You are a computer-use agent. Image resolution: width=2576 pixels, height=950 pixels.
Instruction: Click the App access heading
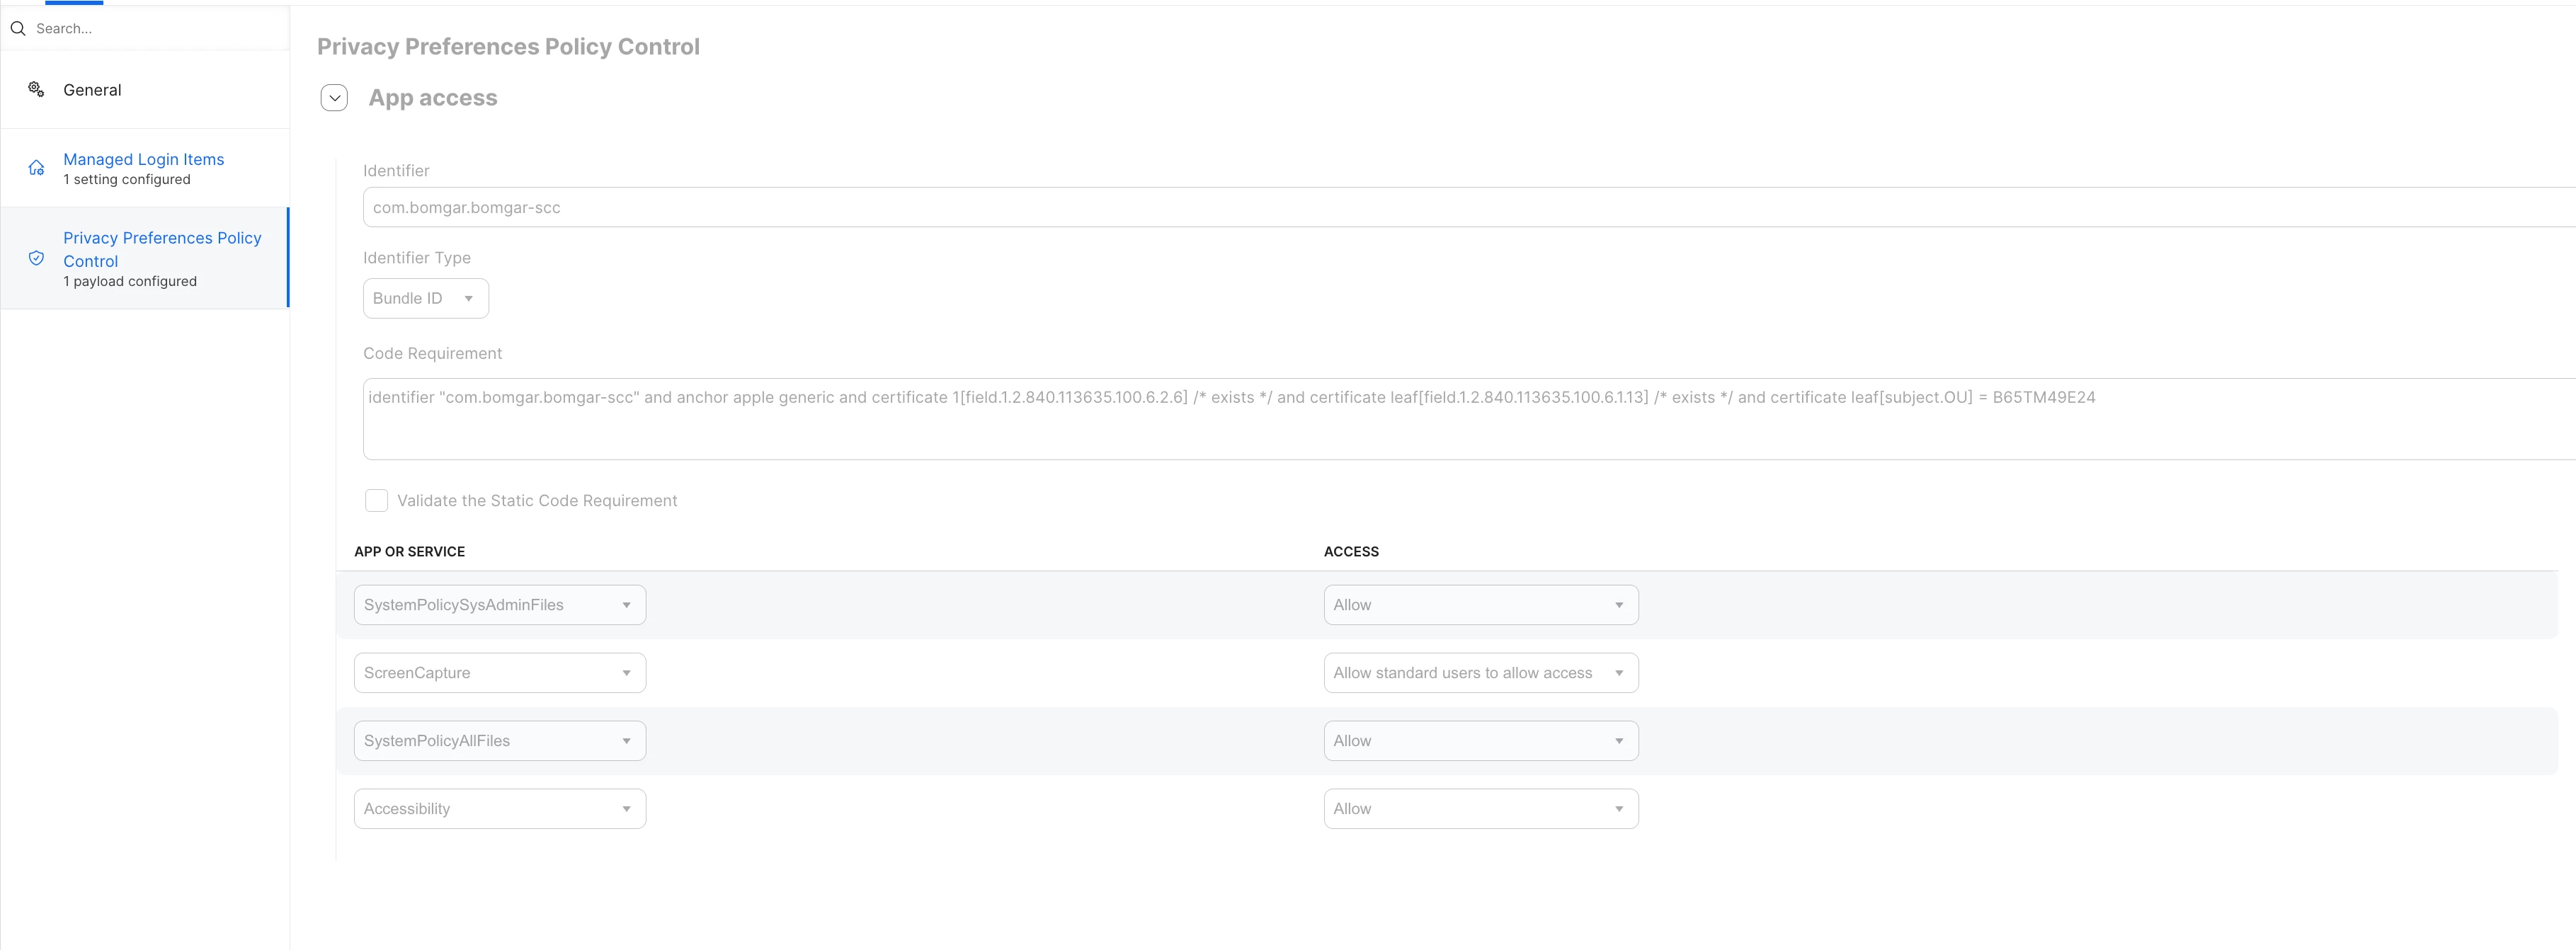[433, 98]
